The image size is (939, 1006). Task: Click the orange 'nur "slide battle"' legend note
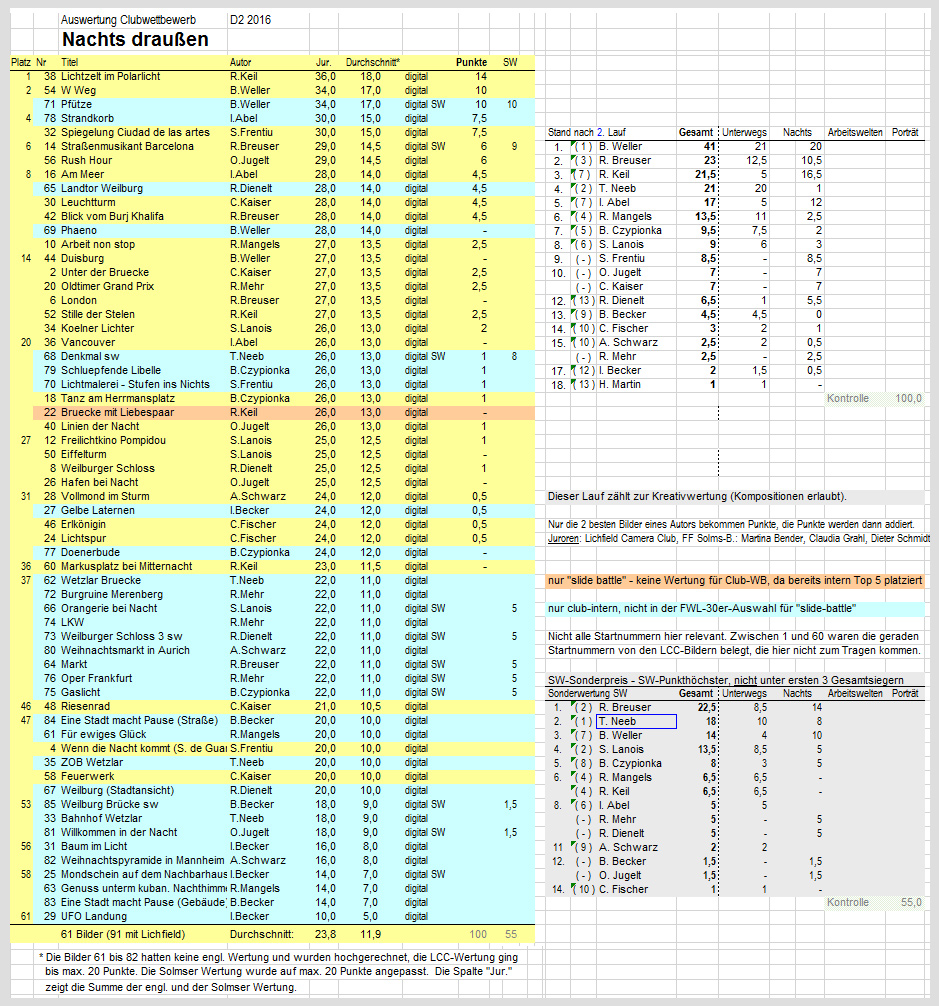(735, 581)
